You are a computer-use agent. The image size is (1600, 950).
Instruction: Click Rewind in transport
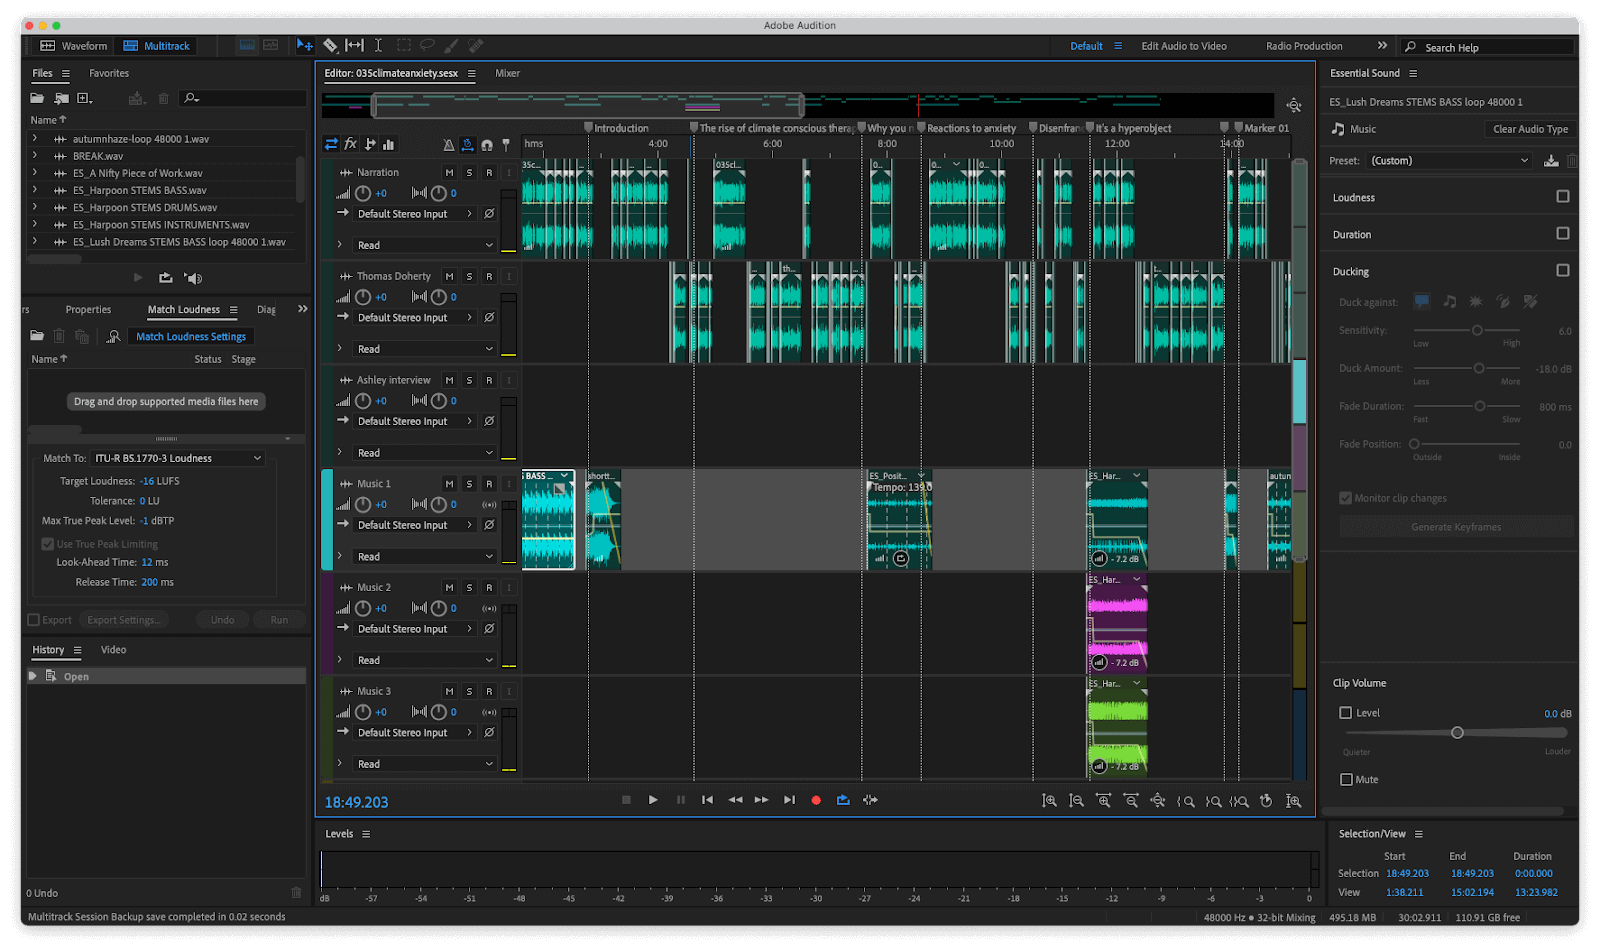pos(735,800)
